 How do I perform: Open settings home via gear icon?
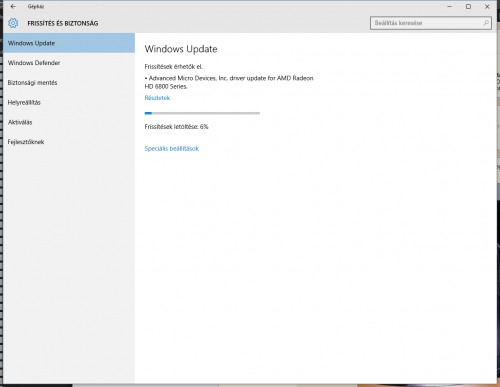pyautogui.click(x=13, y=23)
